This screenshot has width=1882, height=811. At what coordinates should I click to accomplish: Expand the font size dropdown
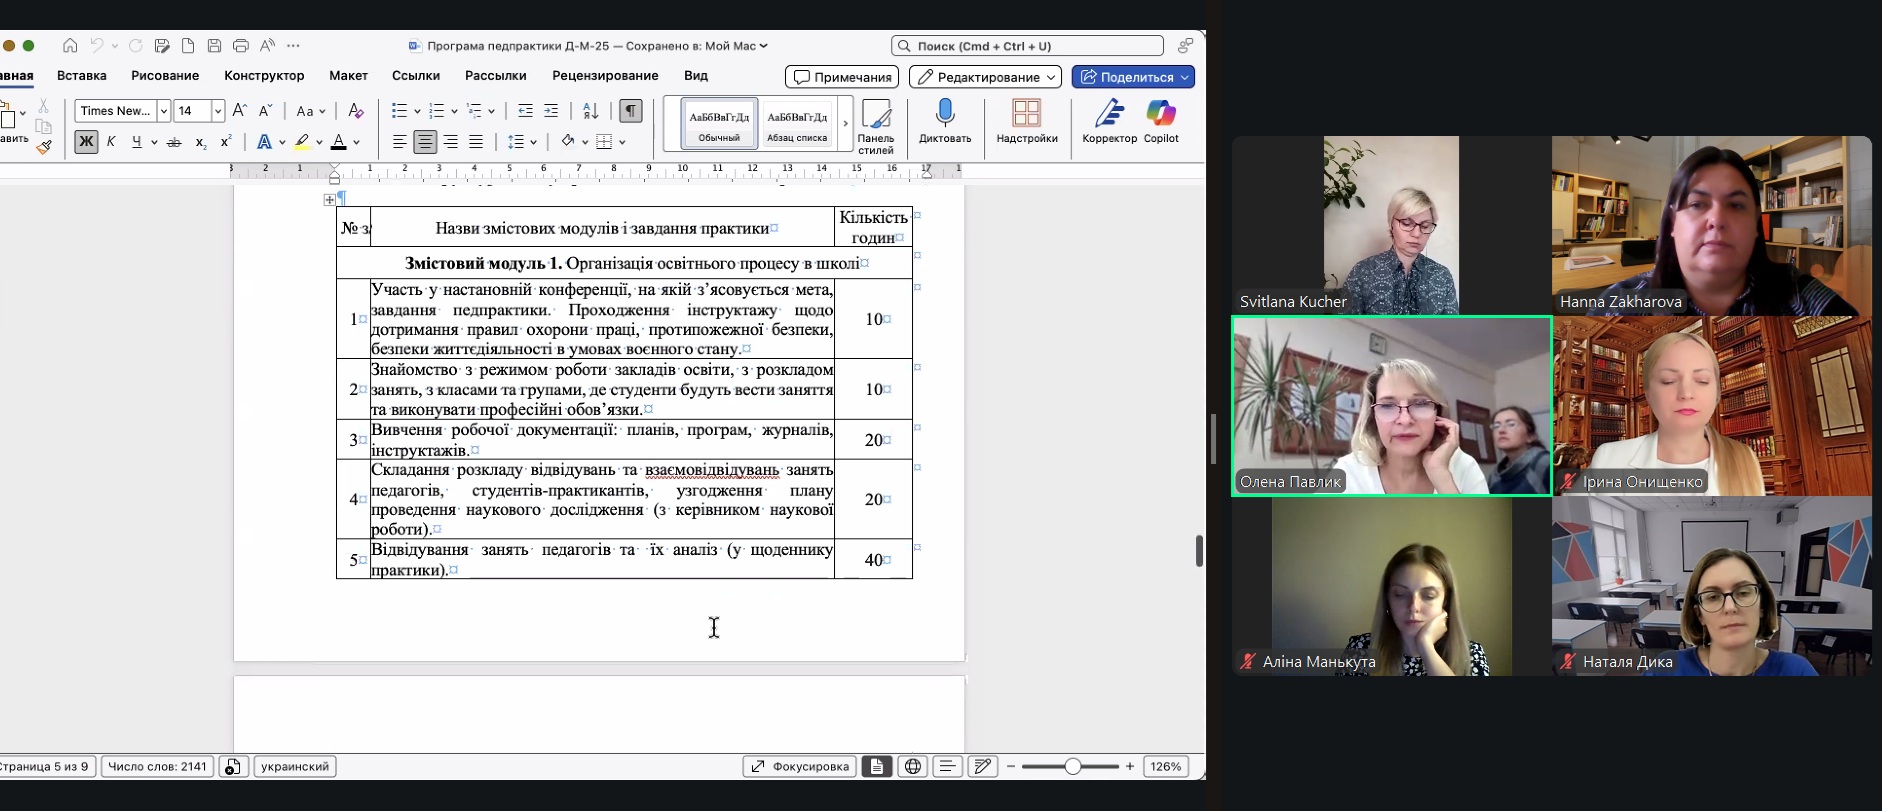218,111
